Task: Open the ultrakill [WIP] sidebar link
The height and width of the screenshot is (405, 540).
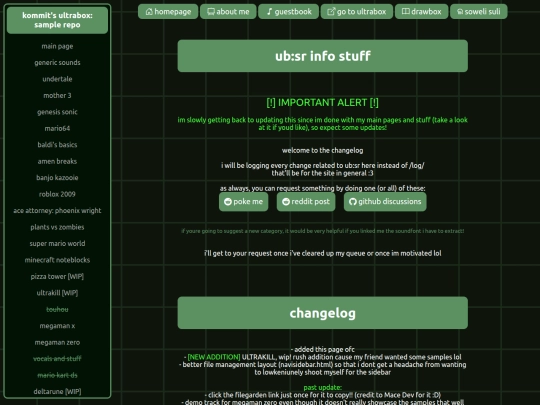Action: [57, 293]
